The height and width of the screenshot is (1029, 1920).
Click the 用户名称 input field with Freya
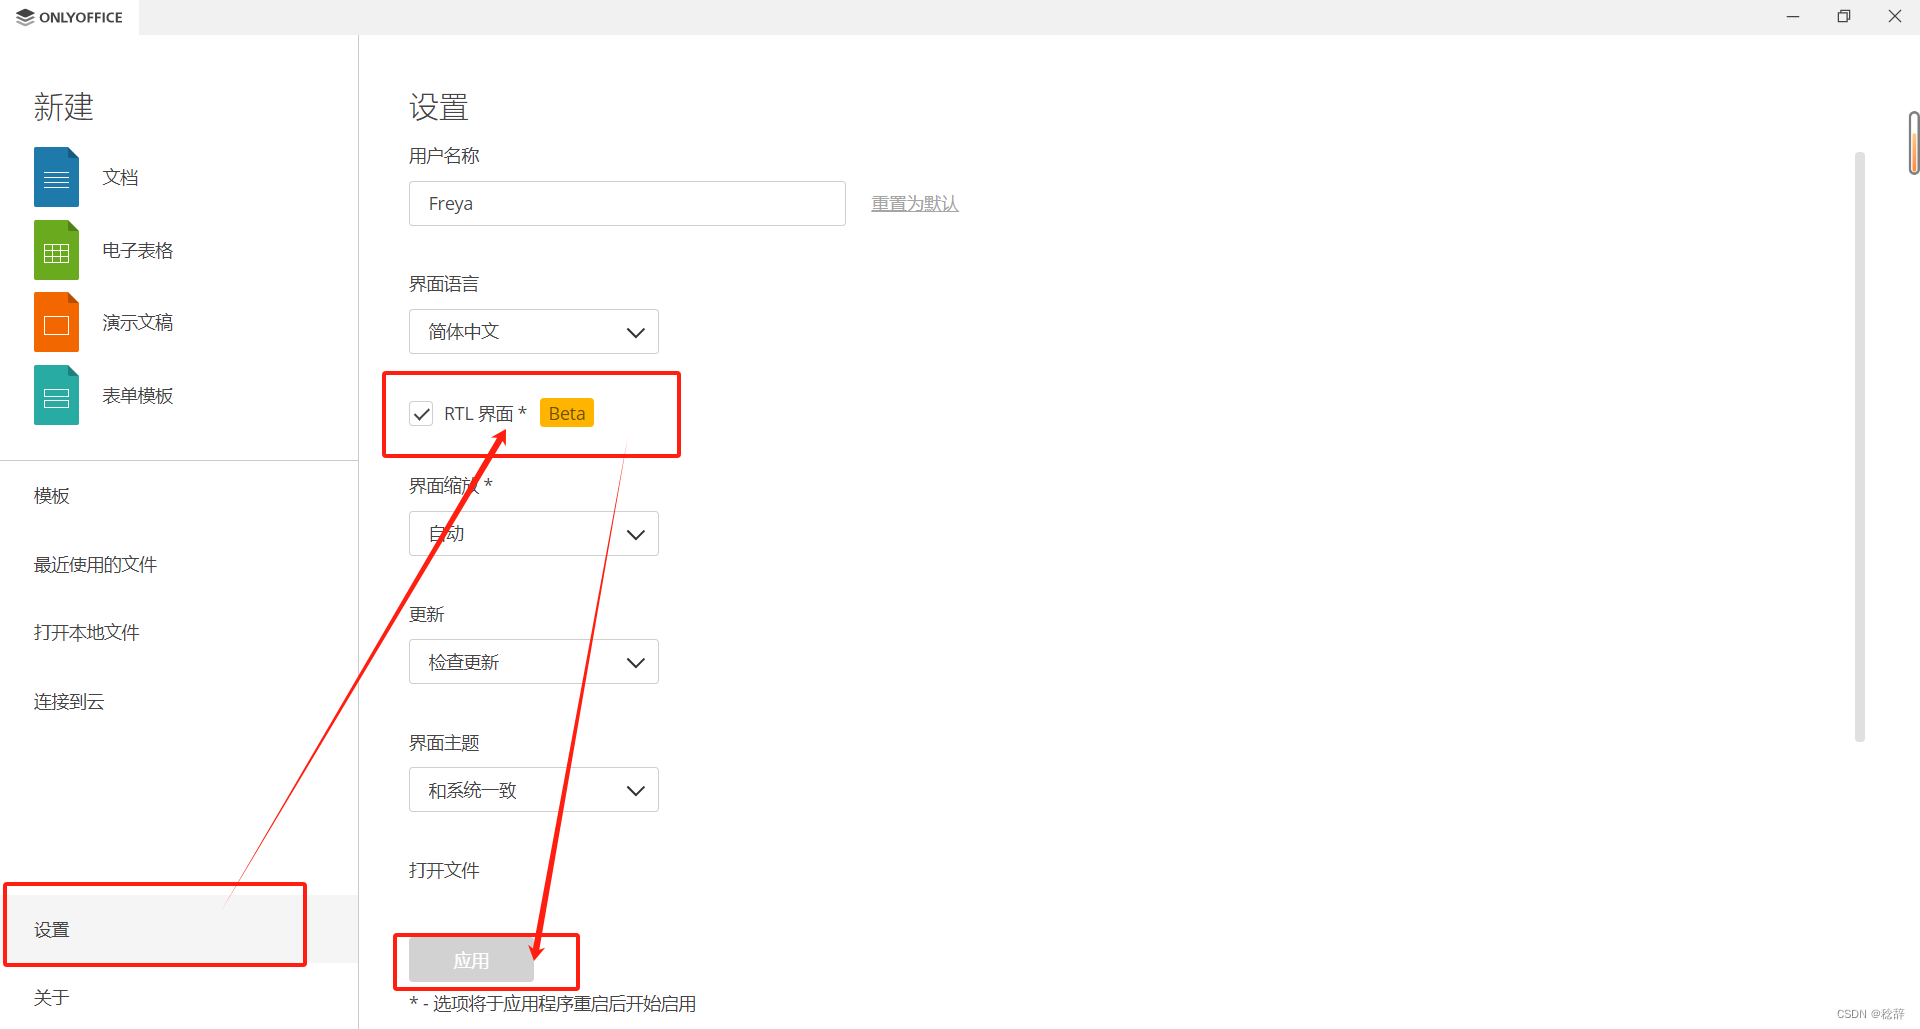pyautogui.click(x=627, y=203)
